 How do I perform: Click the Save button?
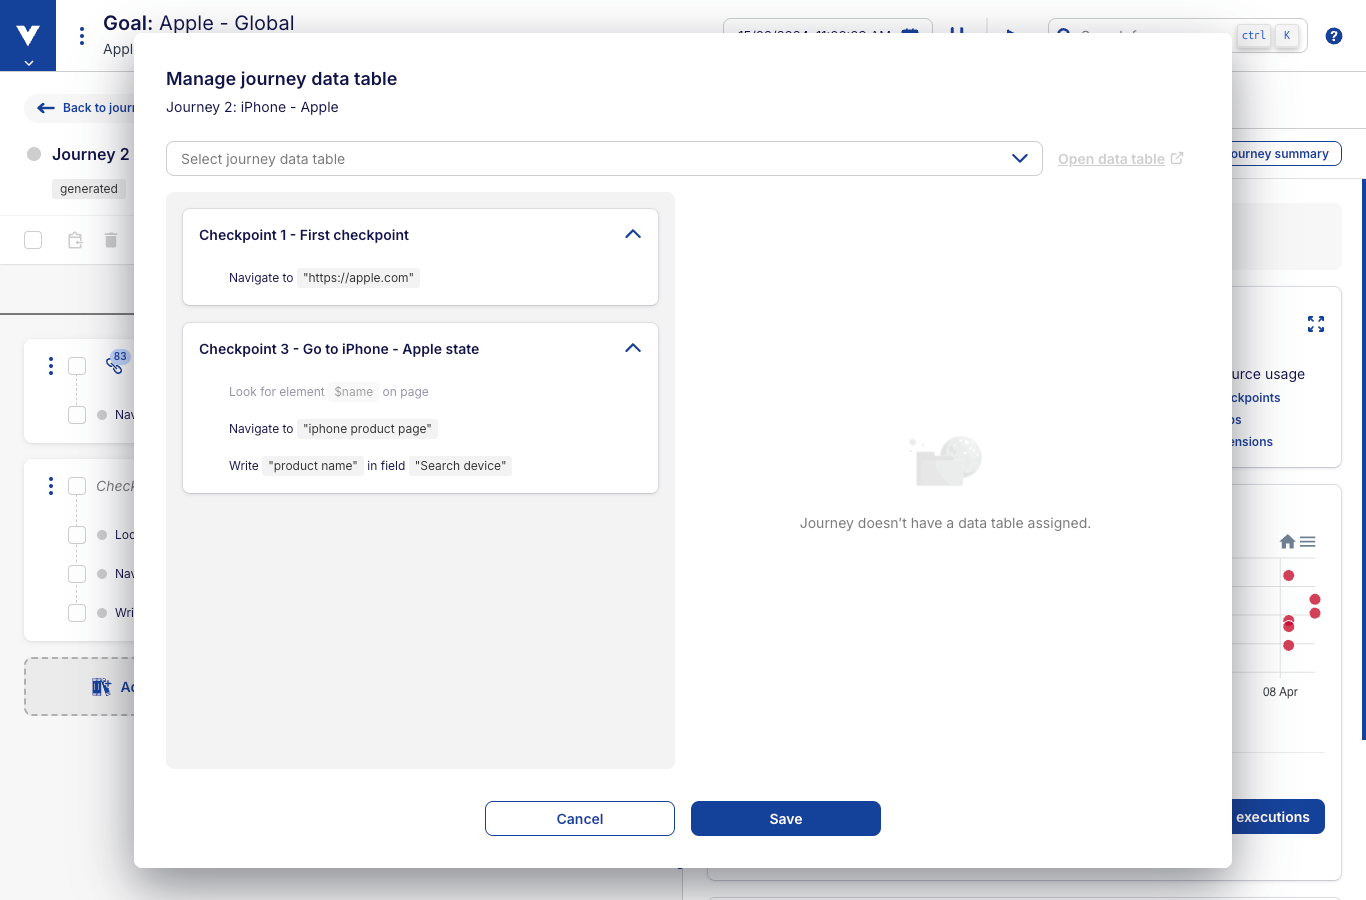pos(786,819)
